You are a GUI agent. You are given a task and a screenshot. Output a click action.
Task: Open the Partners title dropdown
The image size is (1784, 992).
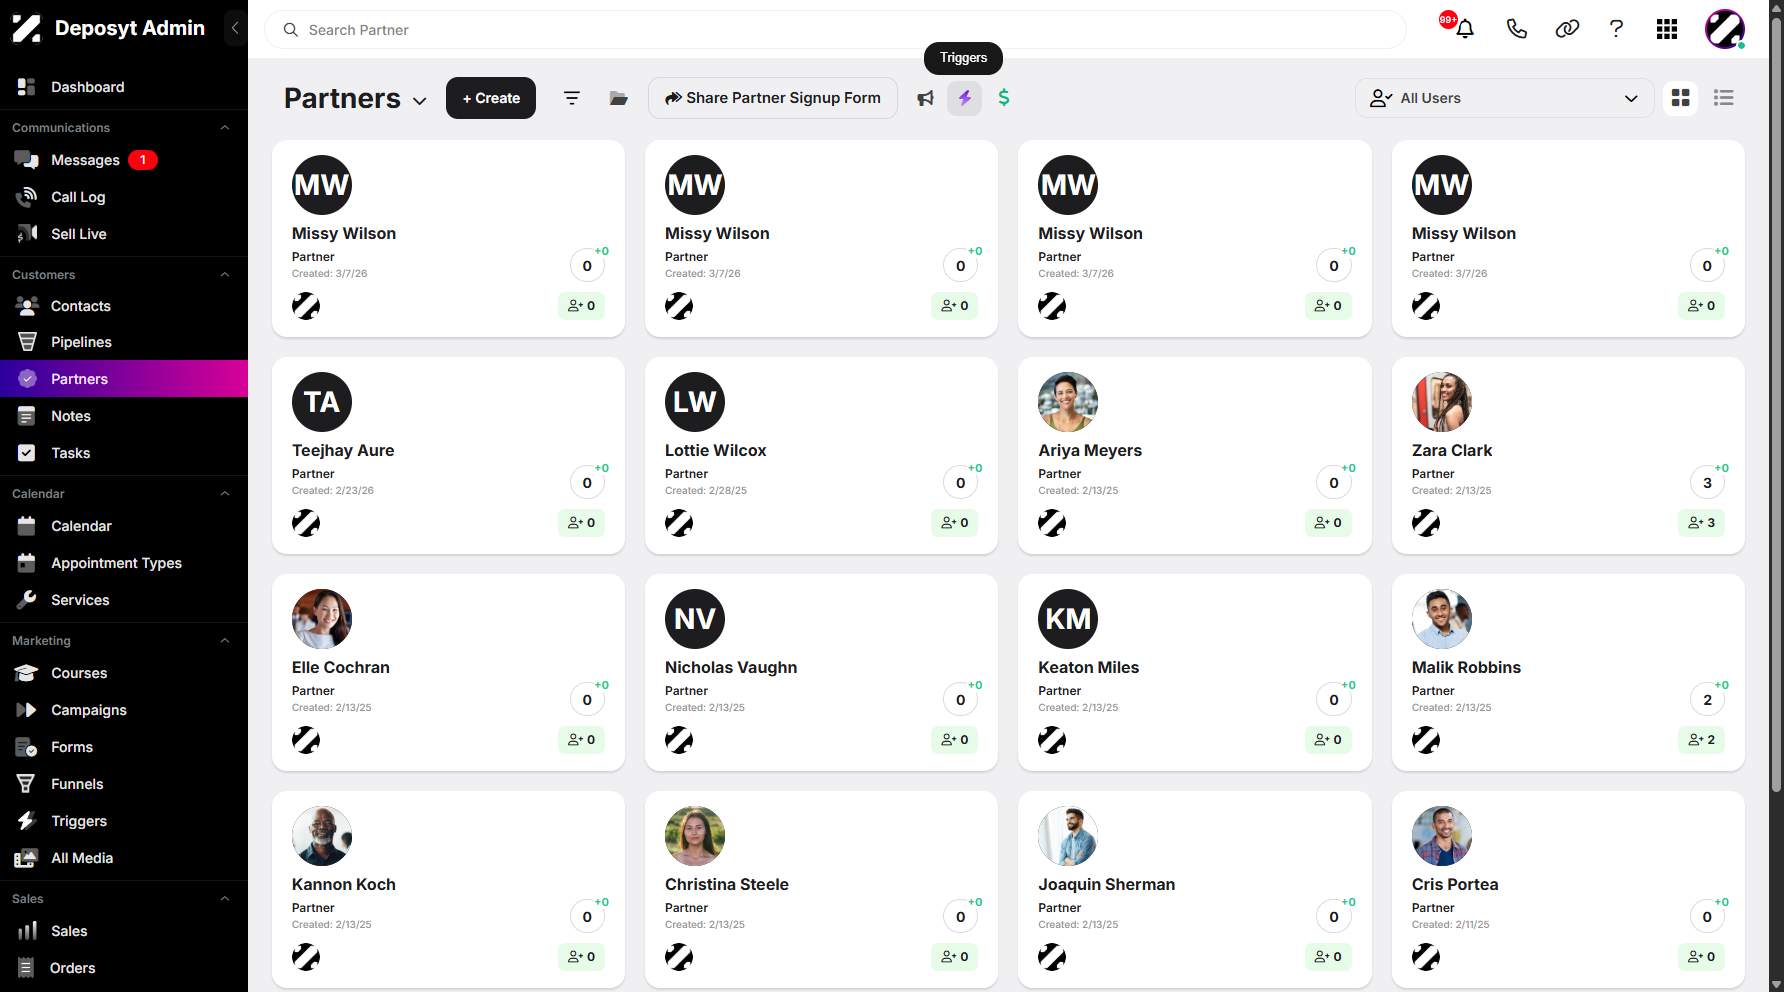tap(420, 101)
